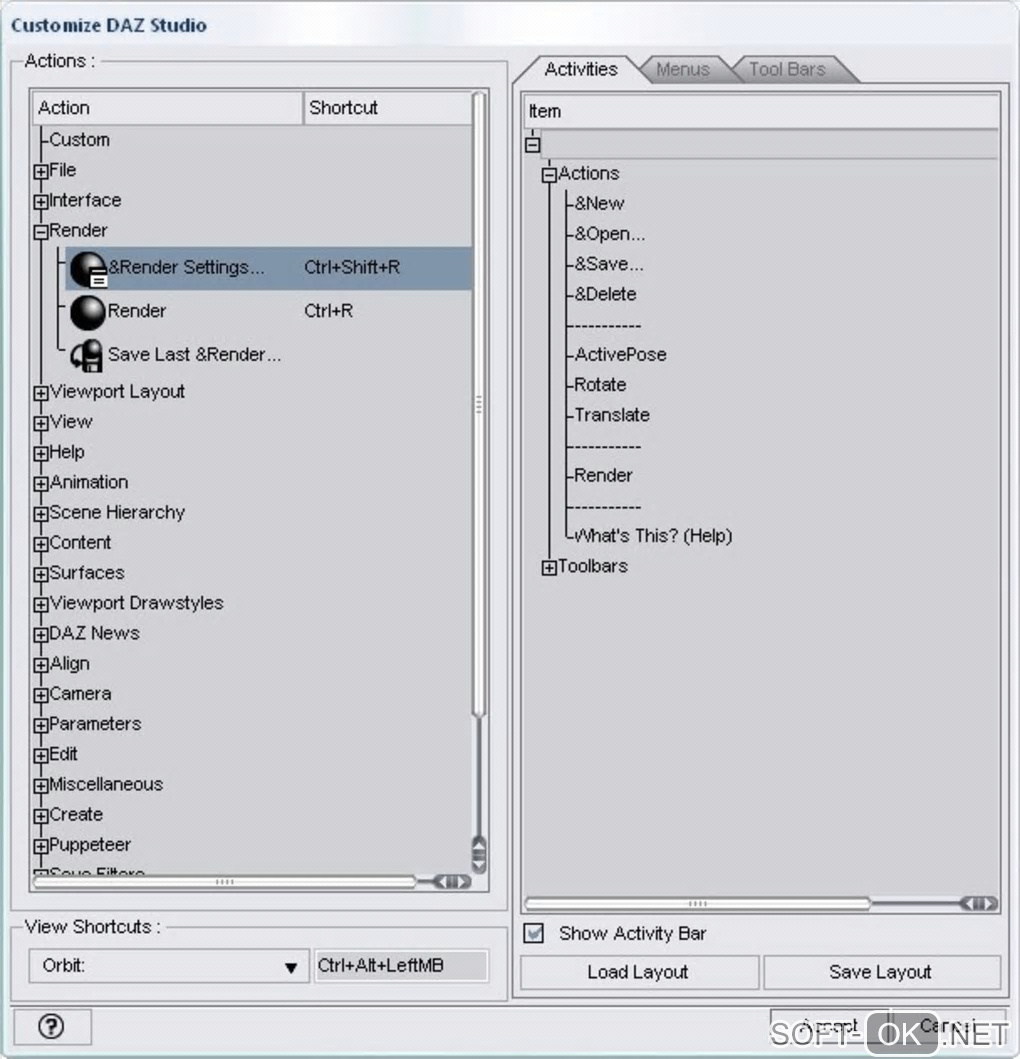Expand the View action group

pyautogui.click(x=41, y=423)
